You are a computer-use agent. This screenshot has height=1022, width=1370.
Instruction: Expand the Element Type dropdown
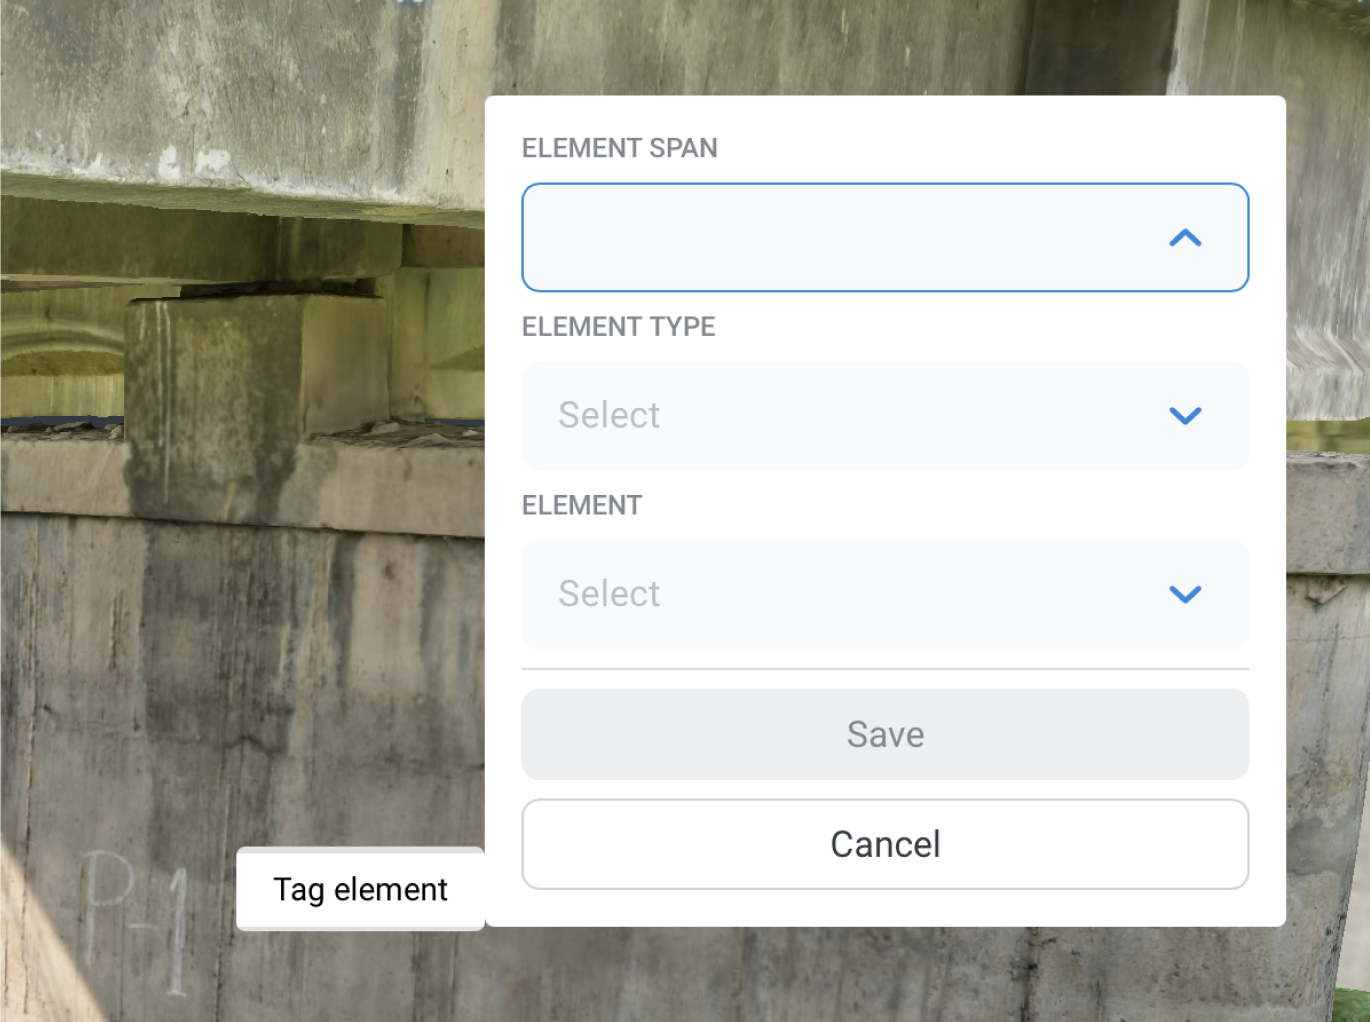click(x=885, y=416)
